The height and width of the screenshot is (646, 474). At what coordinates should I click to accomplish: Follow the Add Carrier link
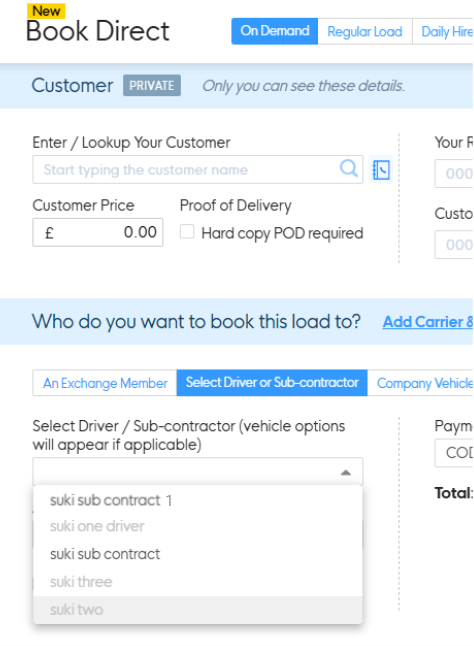click(427, 322)
